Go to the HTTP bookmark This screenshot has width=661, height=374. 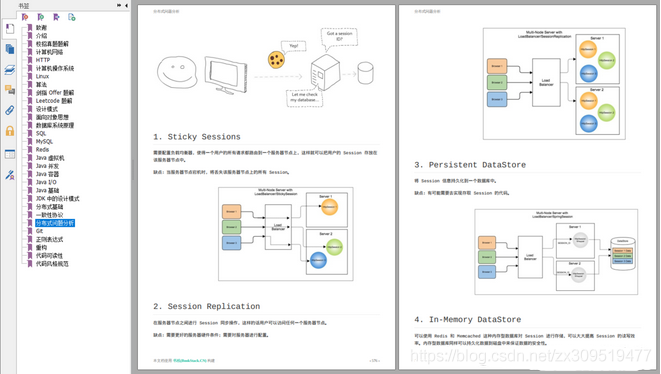[x=43, y=60]
